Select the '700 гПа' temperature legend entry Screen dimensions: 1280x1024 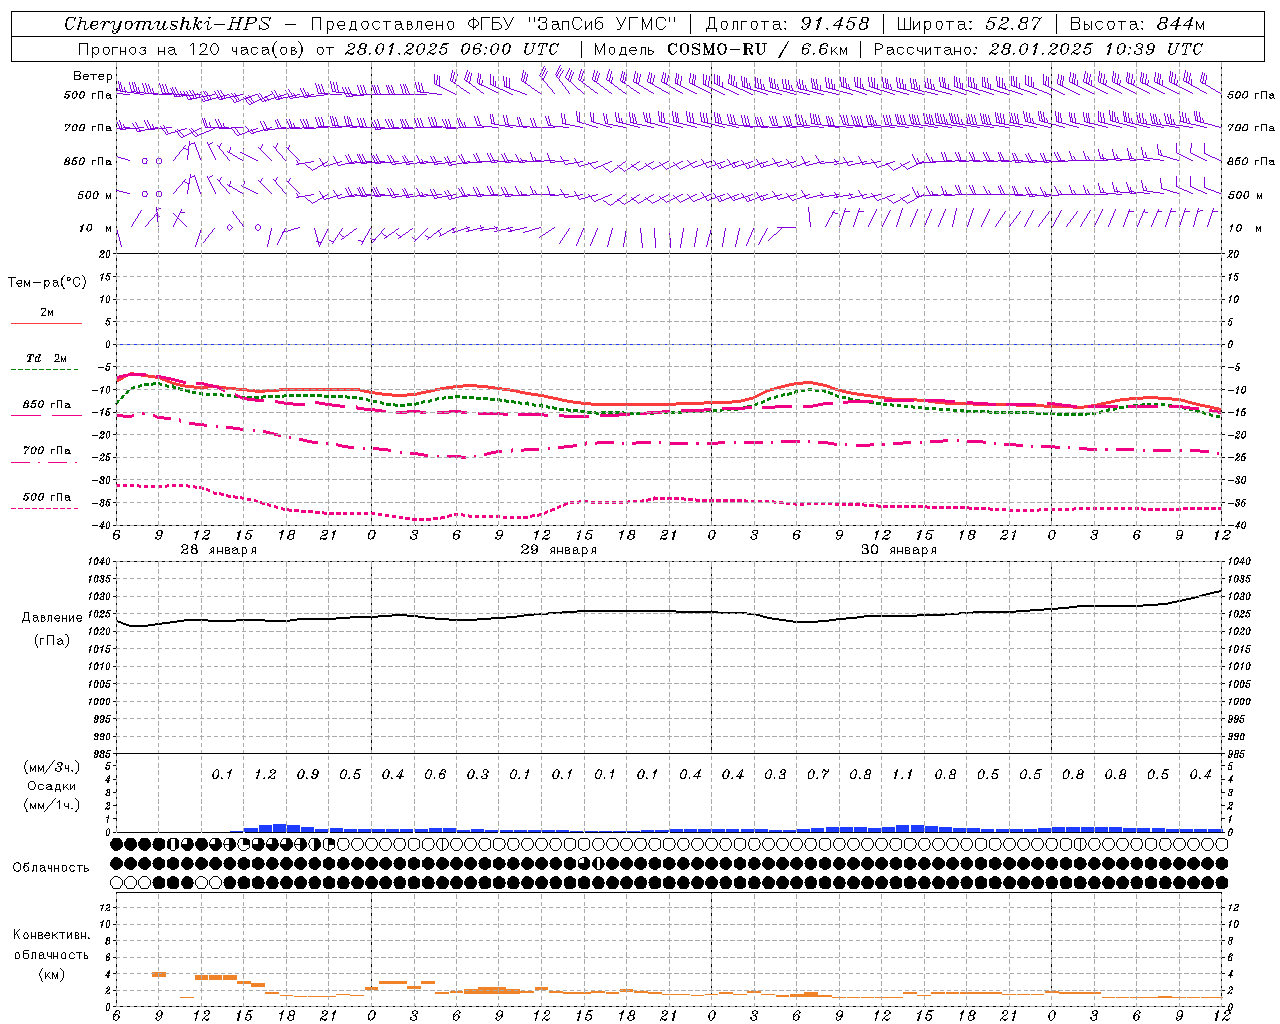click(47, 451)
